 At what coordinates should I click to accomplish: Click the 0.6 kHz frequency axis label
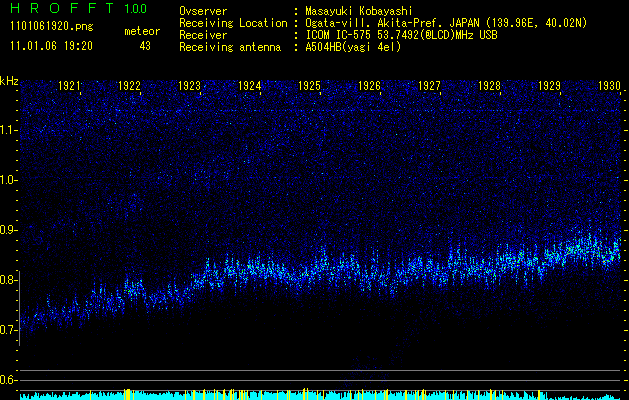tap(7, 380)
